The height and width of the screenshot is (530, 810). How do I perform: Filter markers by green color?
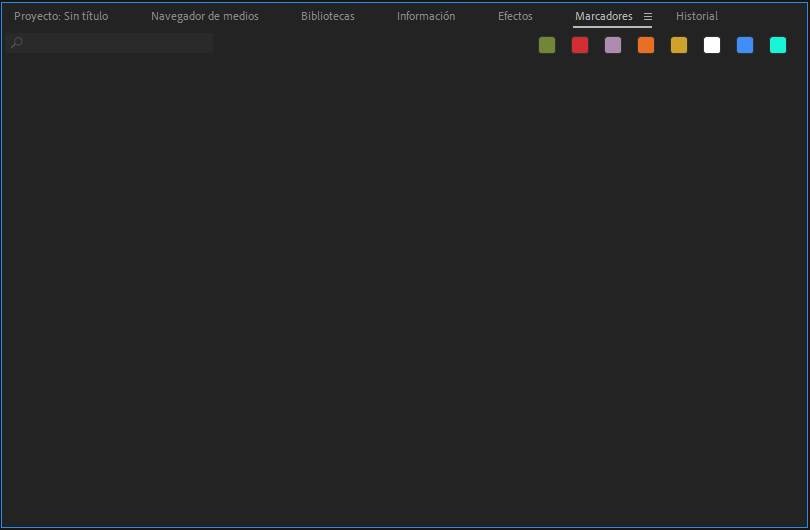[x=547, y=45]
